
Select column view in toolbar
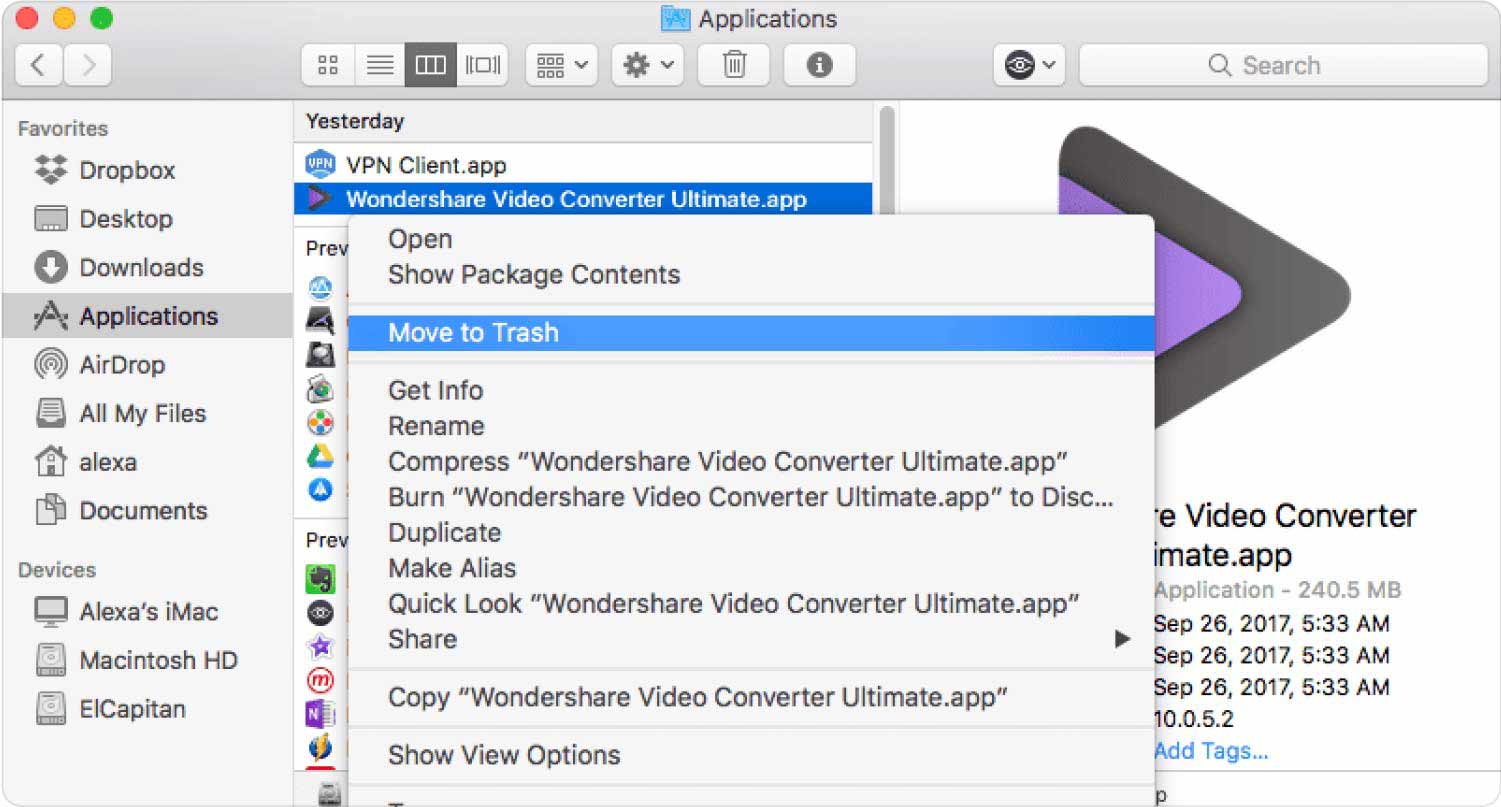431,66
